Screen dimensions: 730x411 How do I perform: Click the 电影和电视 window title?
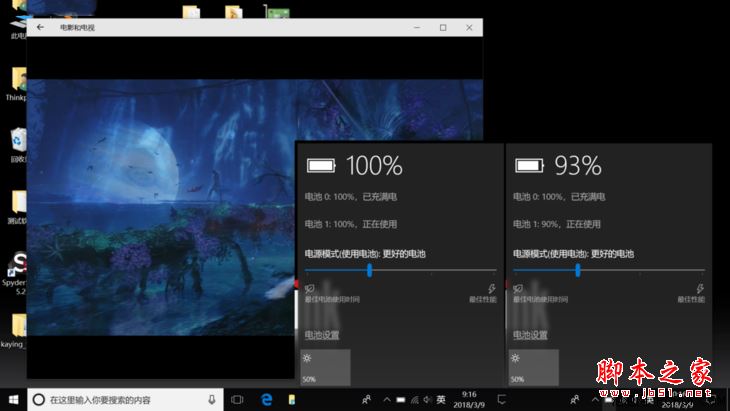pyautogui.click(x=77, y=28)
